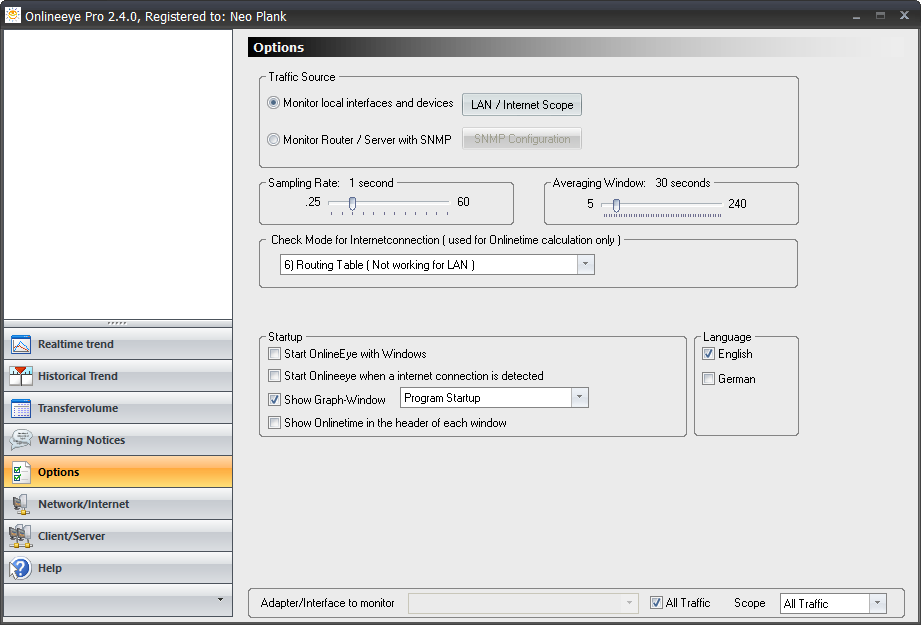Go to Warning Notices section
The width and height of the screenshot is (921, 625).
(118, 440)
